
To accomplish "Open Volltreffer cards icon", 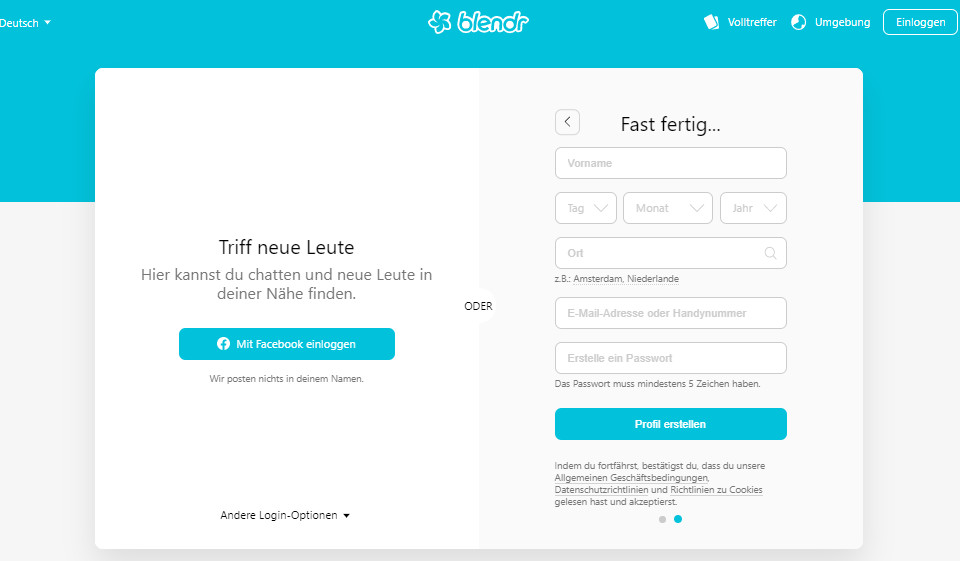I will point(711,22).
